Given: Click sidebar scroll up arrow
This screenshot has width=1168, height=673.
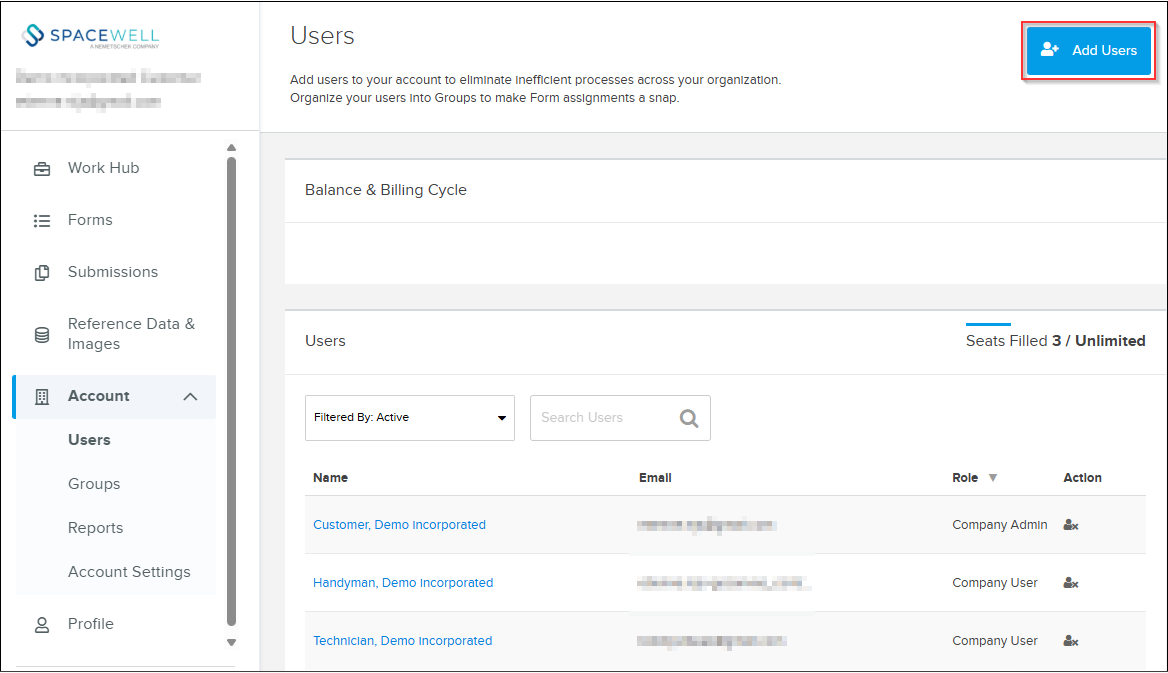Looking at the screenshot, I should [x=231, y=148].
